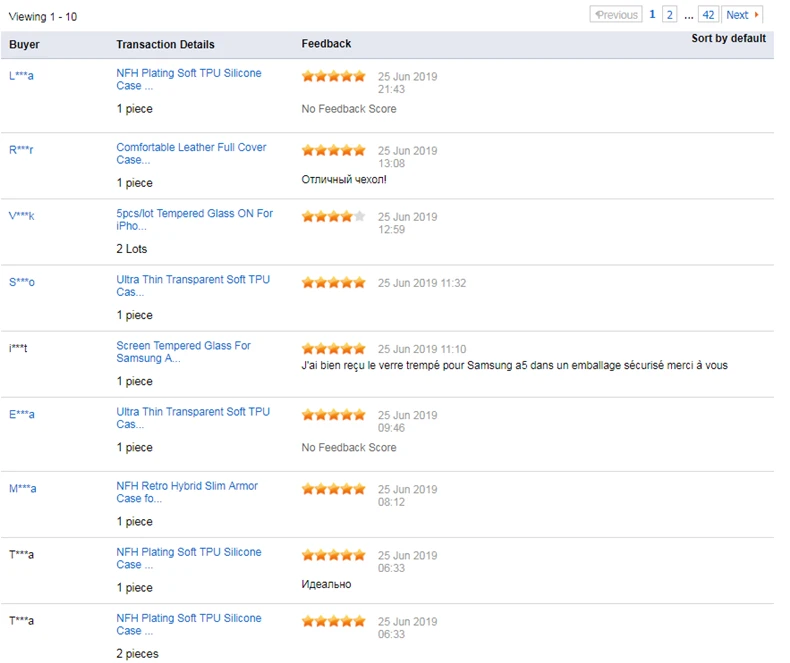The width and height of the screenshot is (790, 663).
Task: Open buyer V***k profile link
Action: click(x=22, y=216)
